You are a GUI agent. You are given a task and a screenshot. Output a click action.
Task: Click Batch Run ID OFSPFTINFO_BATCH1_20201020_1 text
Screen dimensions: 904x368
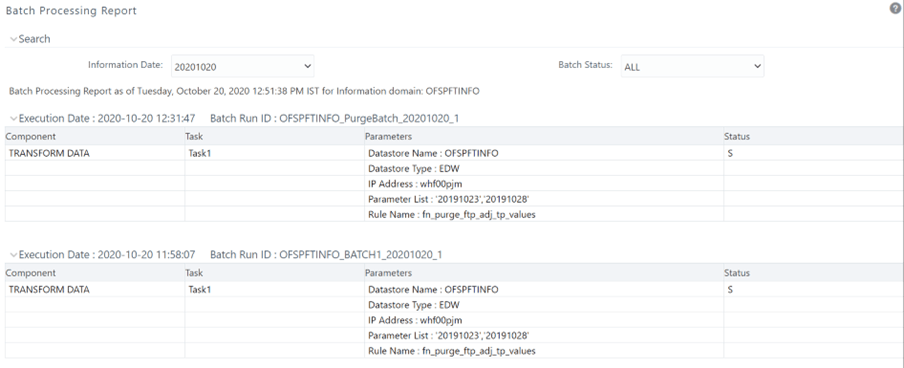click(x=326, y=255)
